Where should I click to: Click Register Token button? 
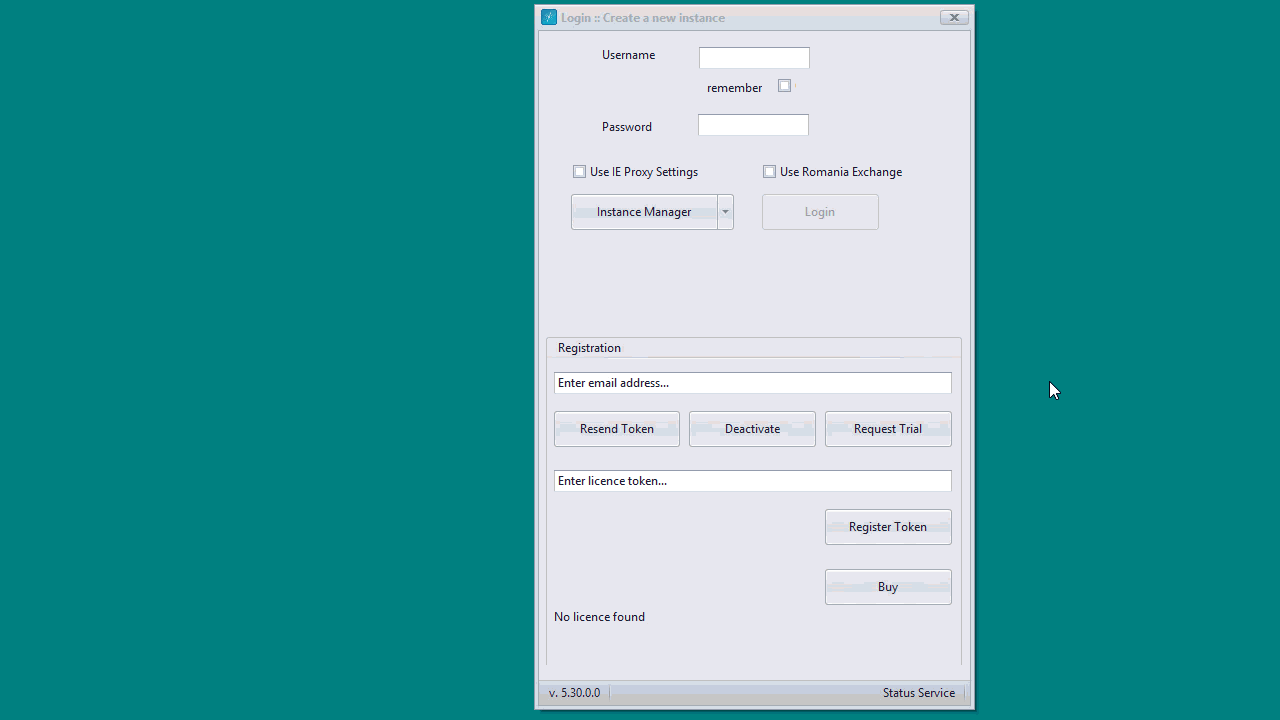pos(888,527)
